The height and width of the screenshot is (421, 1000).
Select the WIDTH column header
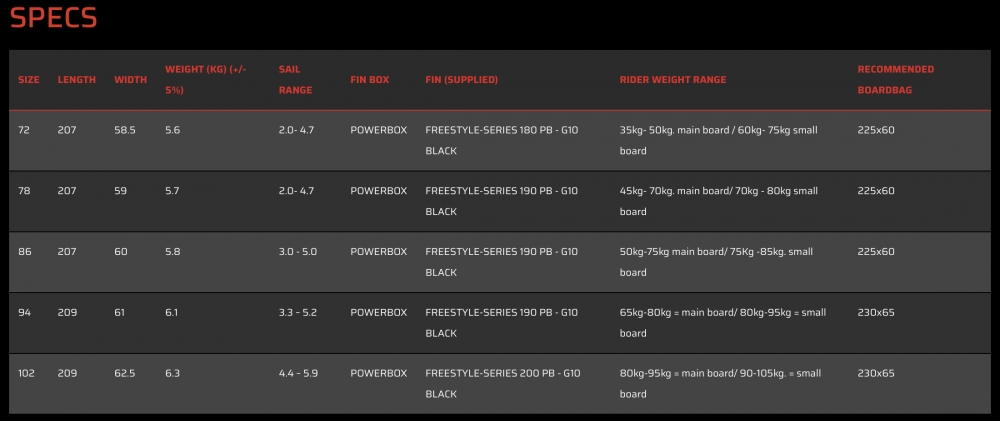(x=131, y=80)
